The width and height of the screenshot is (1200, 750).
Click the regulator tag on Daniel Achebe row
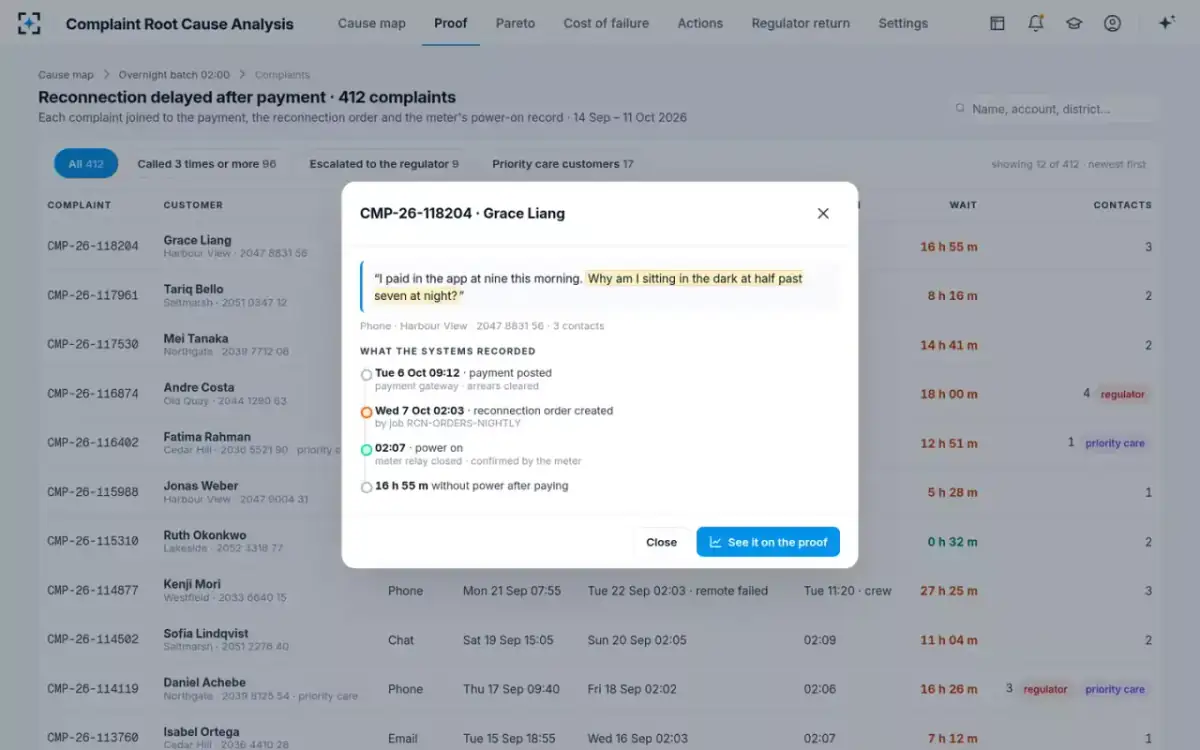tap(1046, 689)
